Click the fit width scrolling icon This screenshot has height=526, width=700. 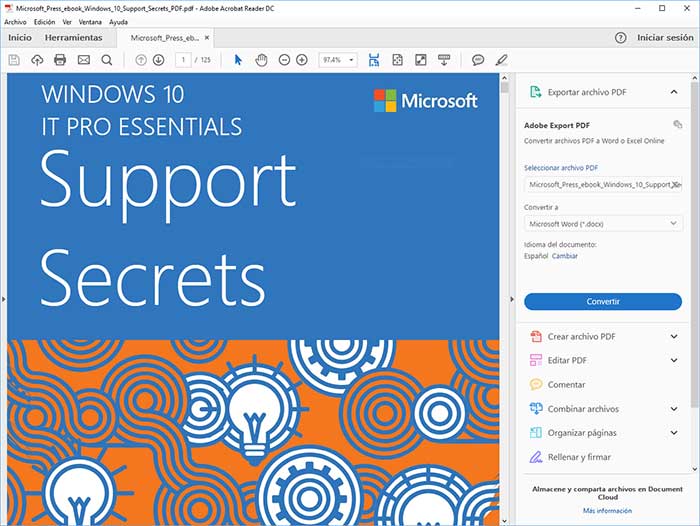click(374, 60)
